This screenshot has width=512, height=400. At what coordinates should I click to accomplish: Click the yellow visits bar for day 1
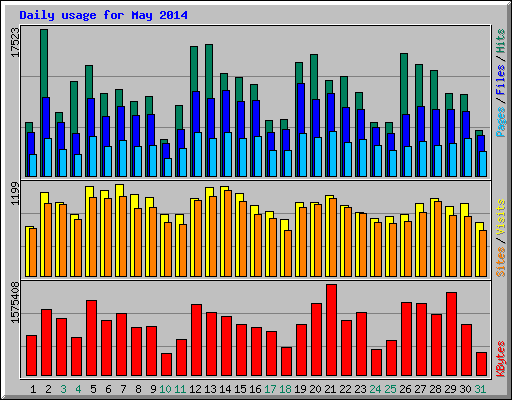click(x=27, y=252)
